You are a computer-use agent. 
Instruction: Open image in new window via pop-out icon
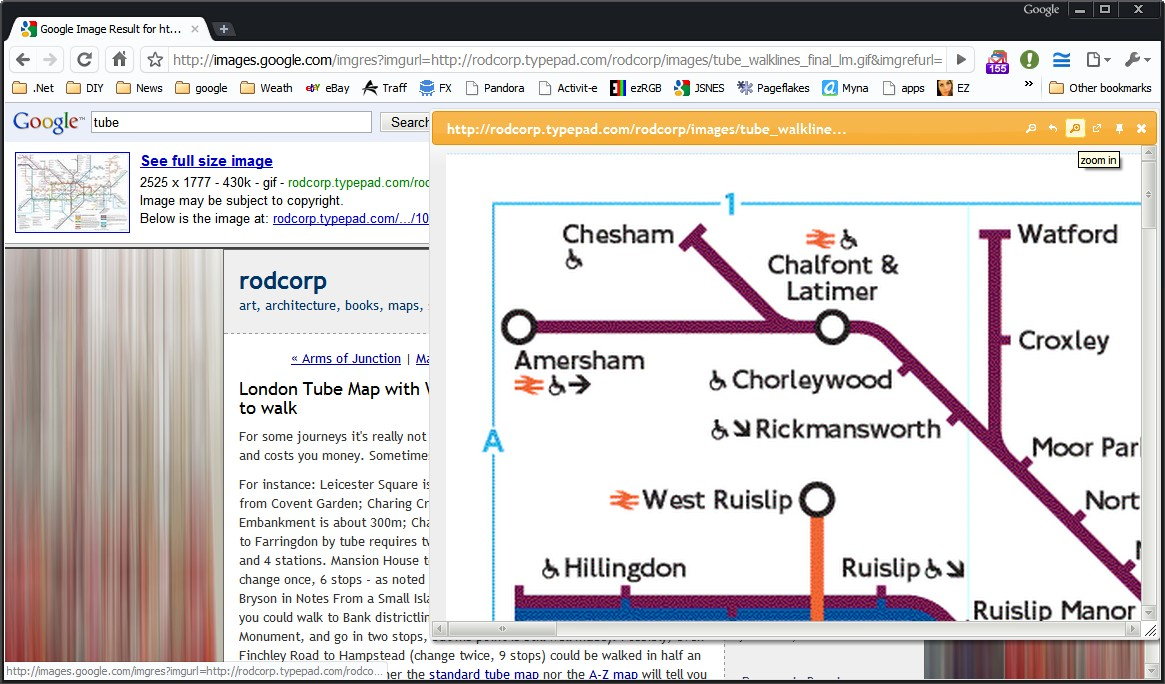(1097, 128)
